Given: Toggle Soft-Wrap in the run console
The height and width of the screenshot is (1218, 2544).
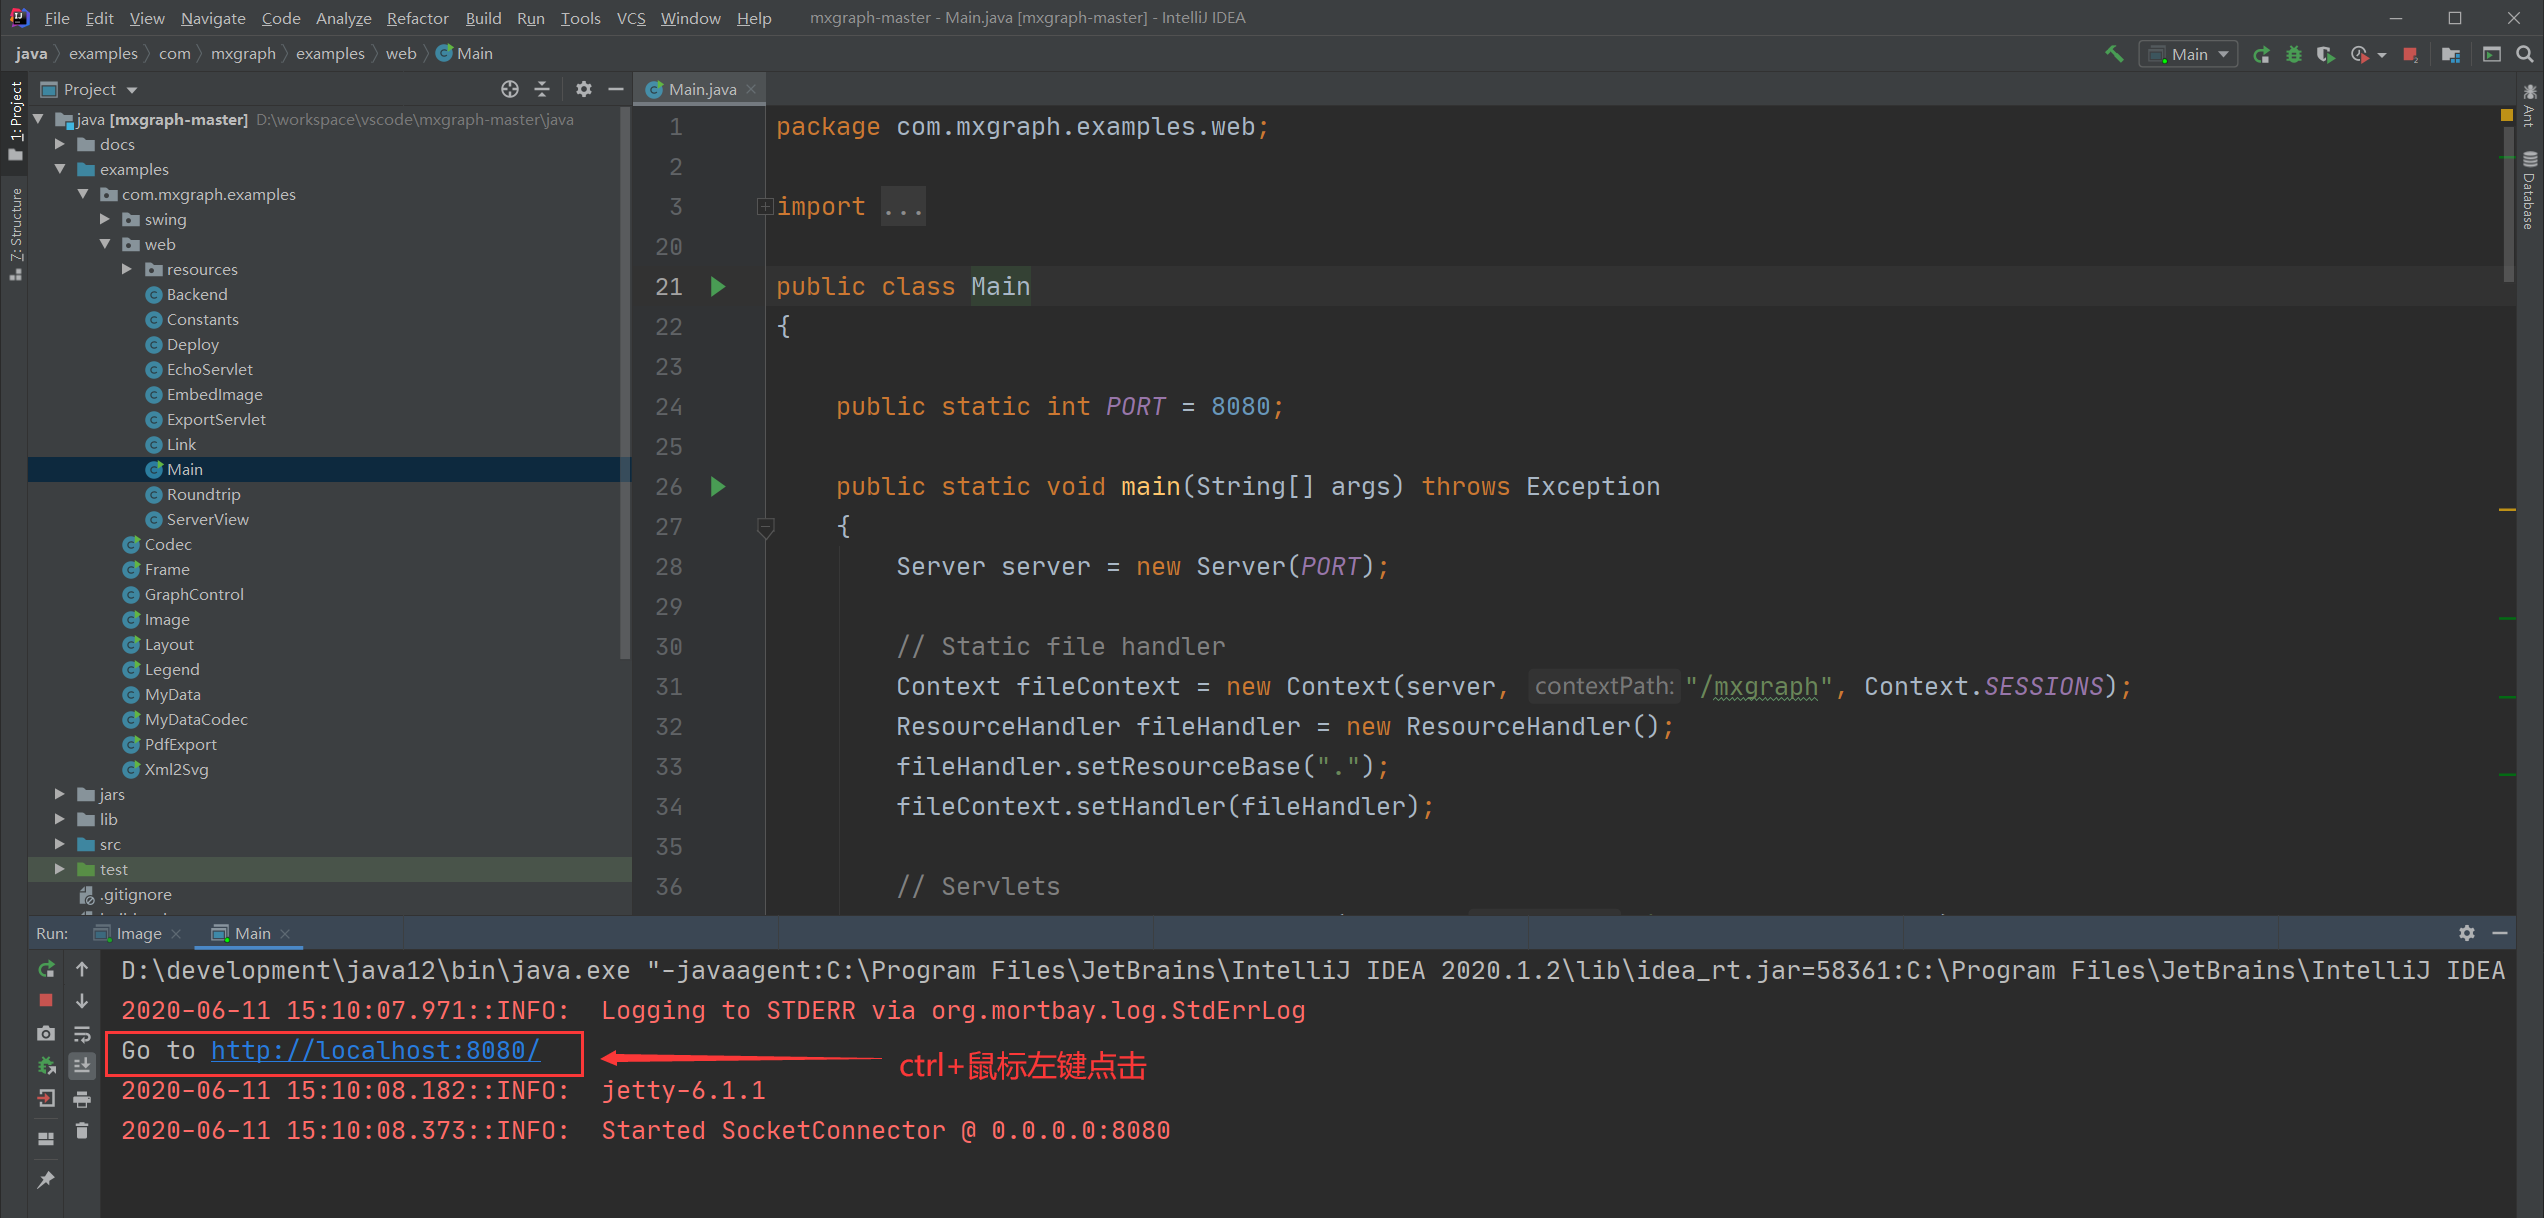Looking at the screenshot, I should click(x=82, y=1033).
